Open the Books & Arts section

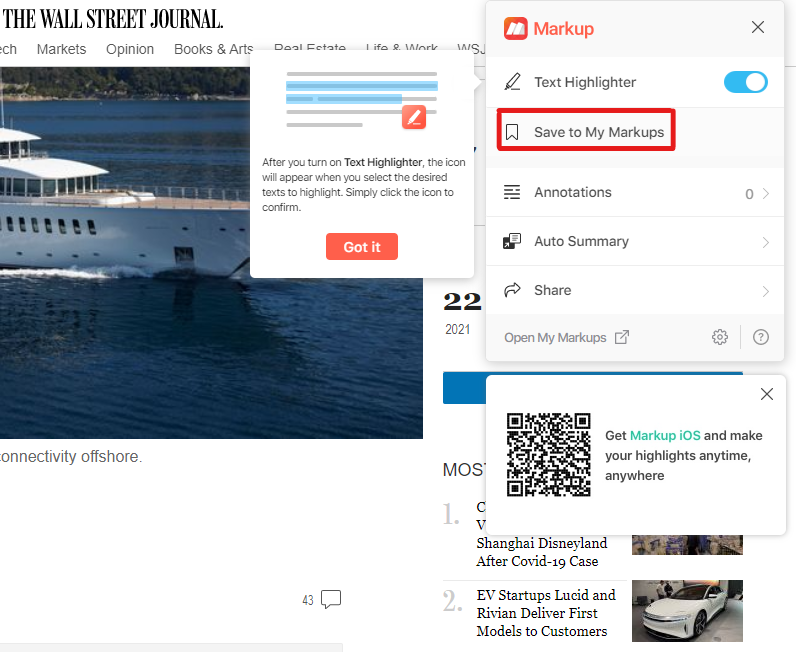(x=213, y=49)
